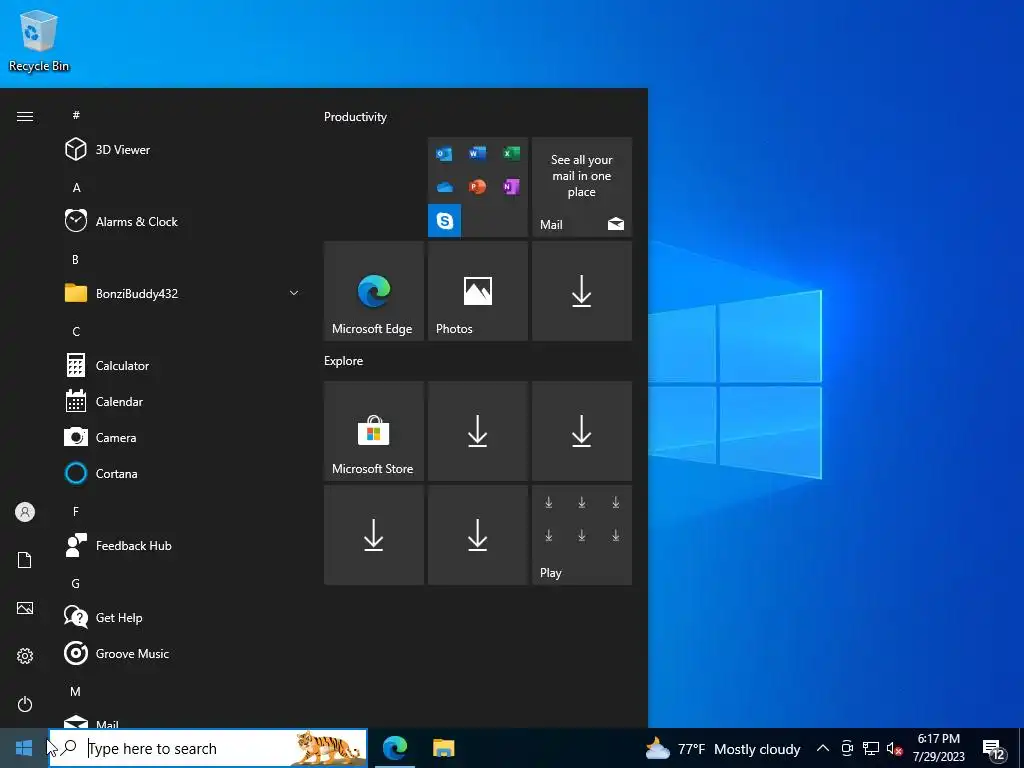
Task: Open the Skype tile
Action: (x=444, y=221)
